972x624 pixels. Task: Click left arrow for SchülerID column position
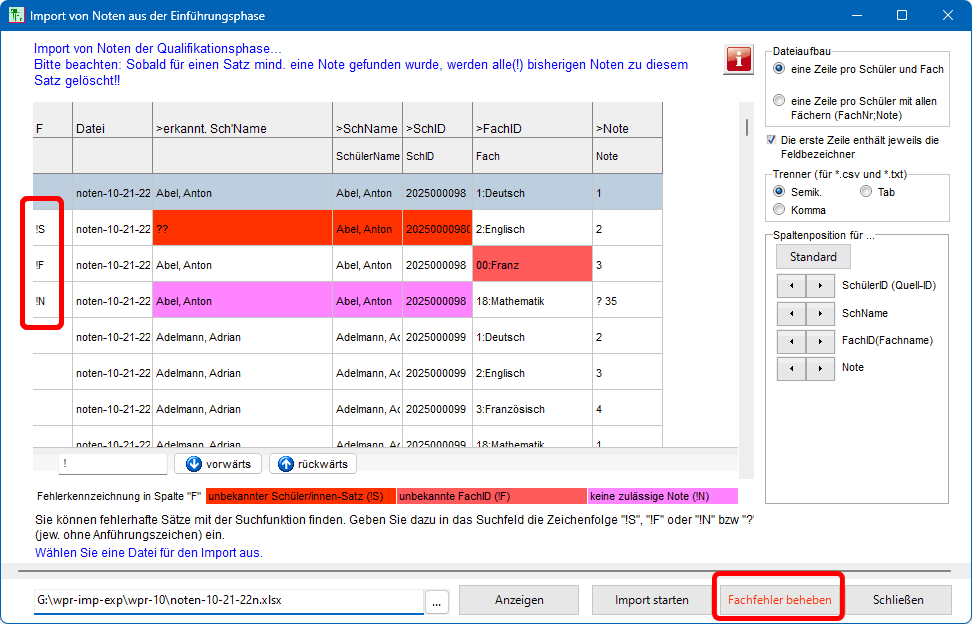791,286
